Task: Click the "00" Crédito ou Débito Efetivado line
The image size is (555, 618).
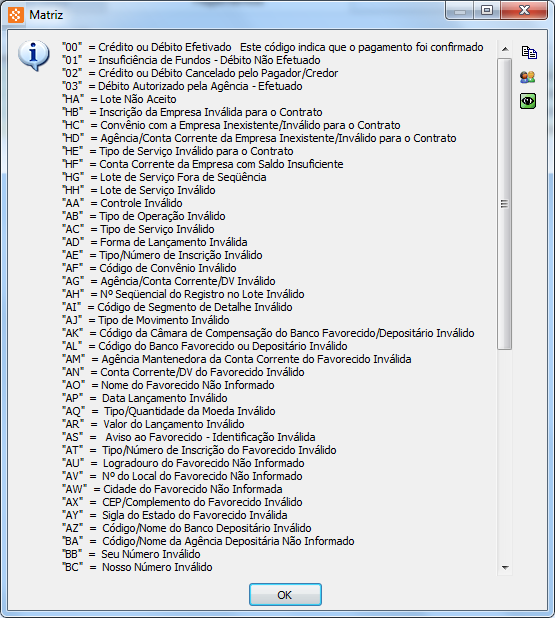Action: click(x=272, y=47)
